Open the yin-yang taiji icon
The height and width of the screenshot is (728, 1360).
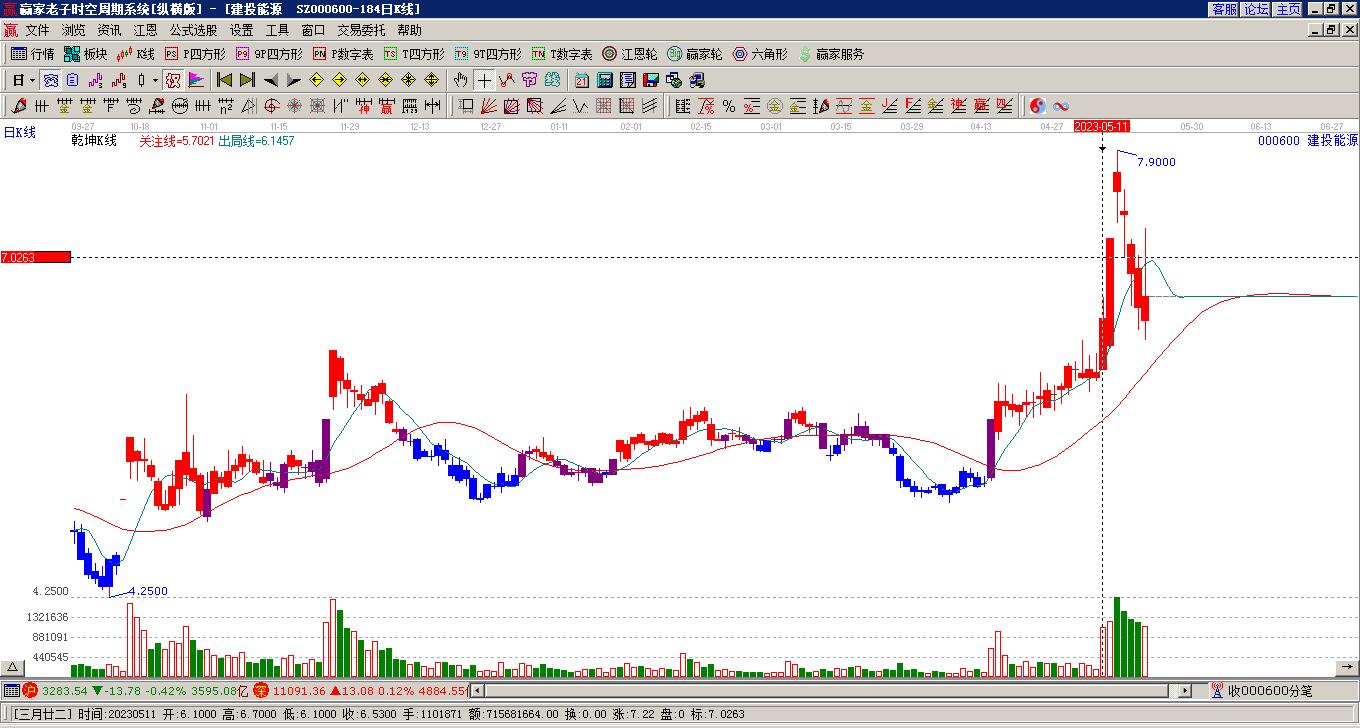1037,106
